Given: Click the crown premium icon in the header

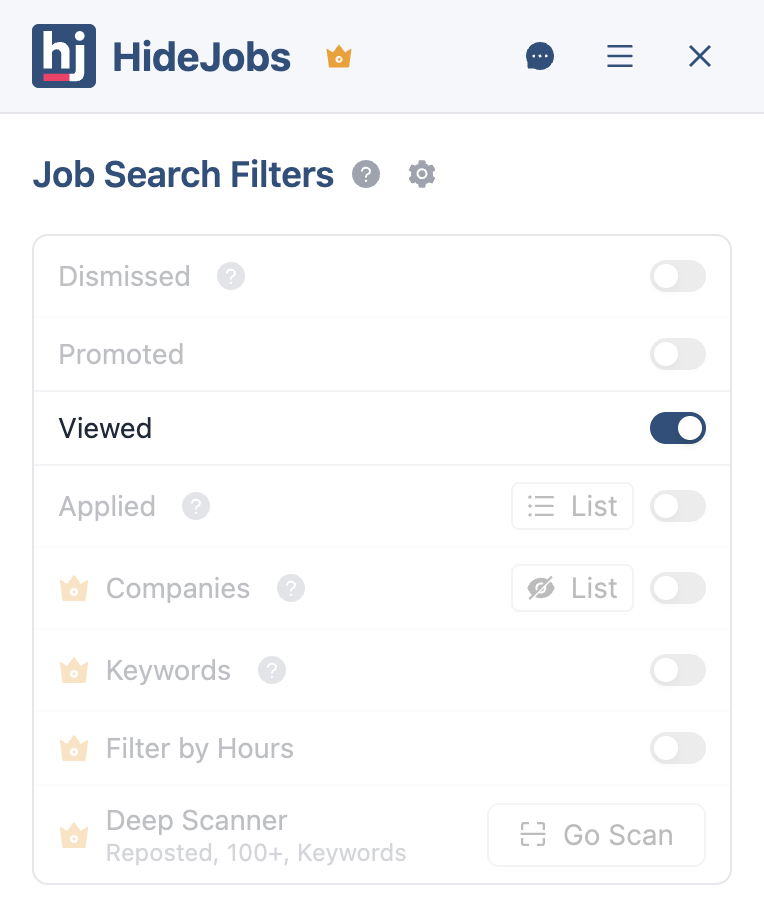Looking at the screenshot, I should [338, 57].
